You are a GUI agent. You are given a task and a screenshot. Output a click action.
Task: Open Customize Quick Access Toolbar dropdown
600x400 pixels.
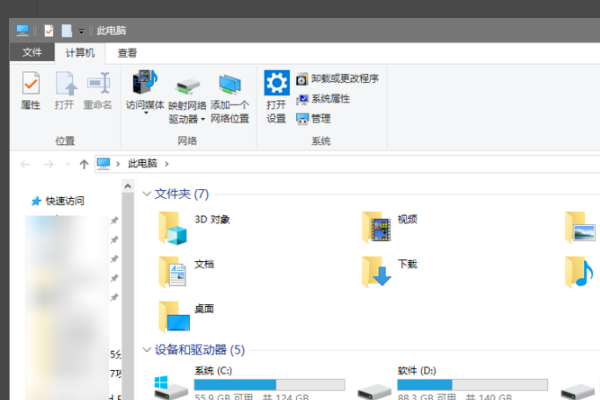[81, 31]
